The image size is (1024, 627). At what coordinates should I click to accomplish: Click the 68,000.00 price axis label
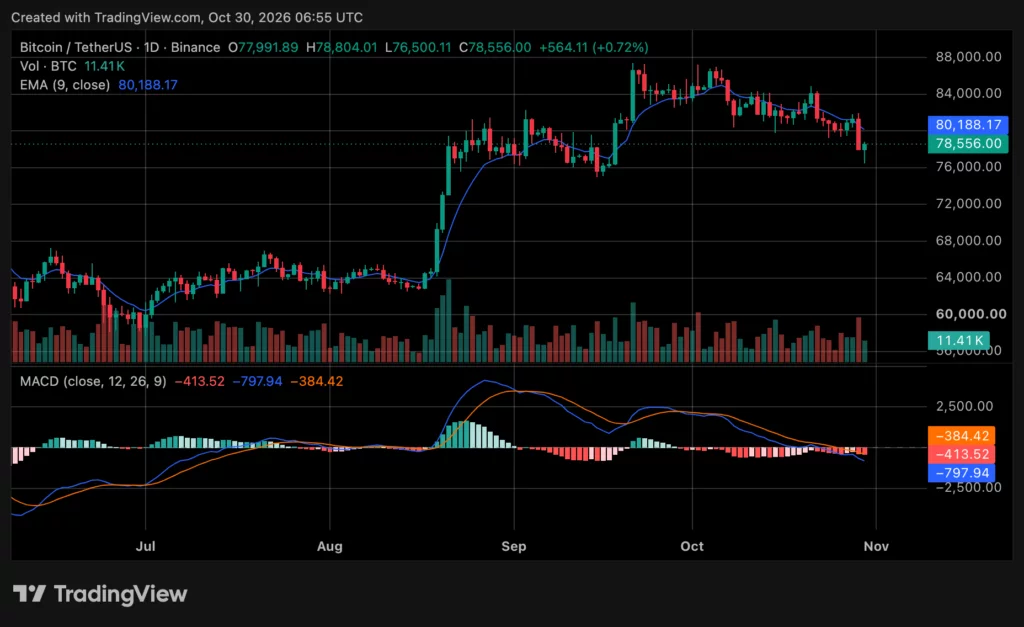coord(968,241)
